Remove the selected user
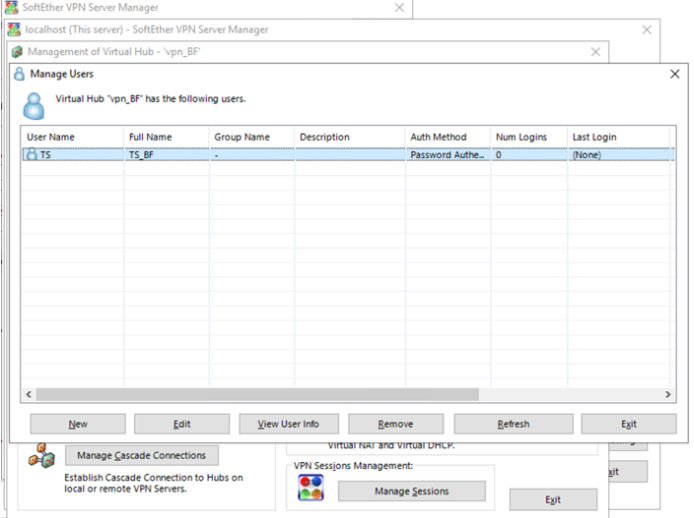This screenshot has width=694, height=518. tap(395, 424)
